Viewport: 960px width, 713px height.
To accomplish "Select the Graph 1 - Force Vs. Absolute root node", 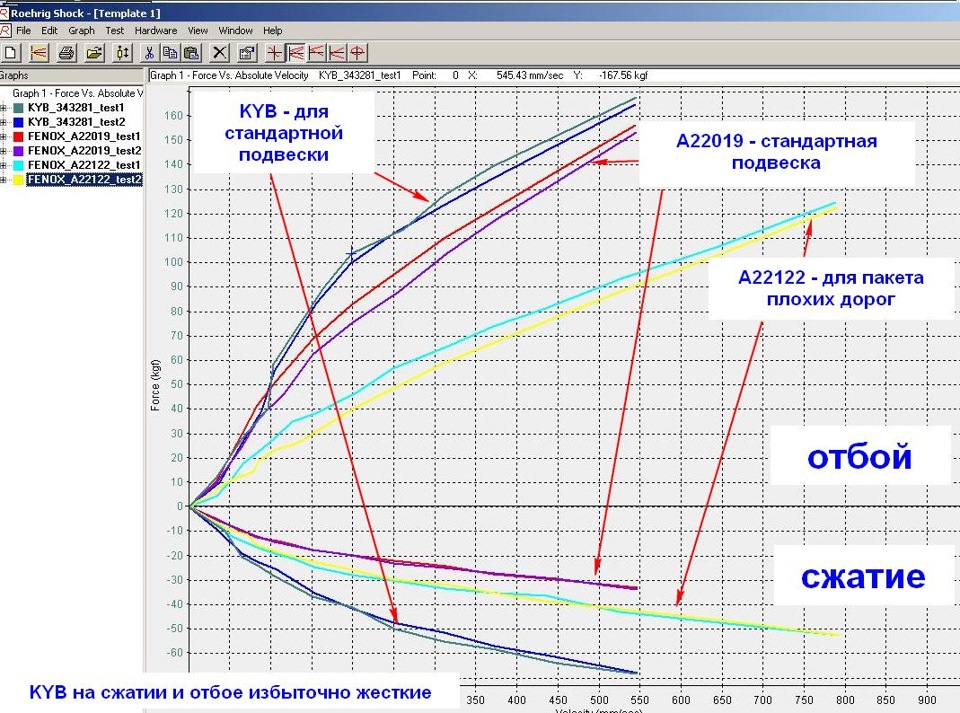I will tap(78, 93).
